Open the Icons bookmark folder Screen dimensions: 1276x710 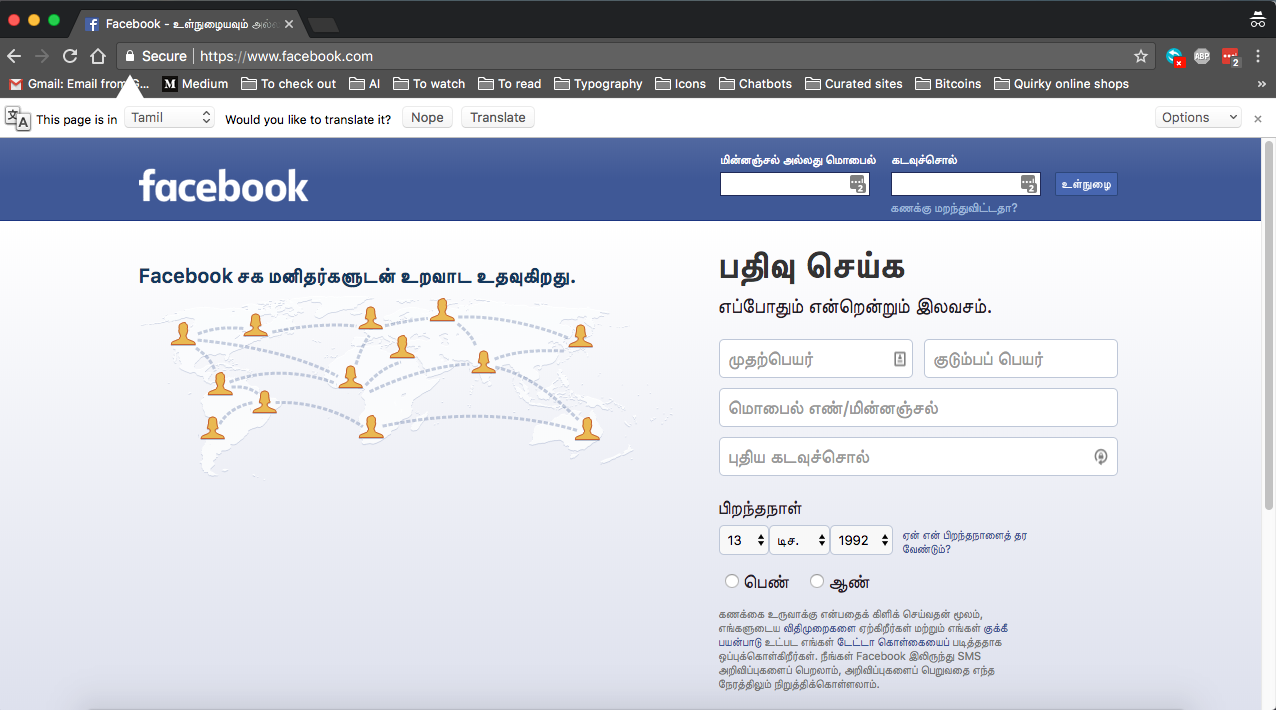coord(680,84)
